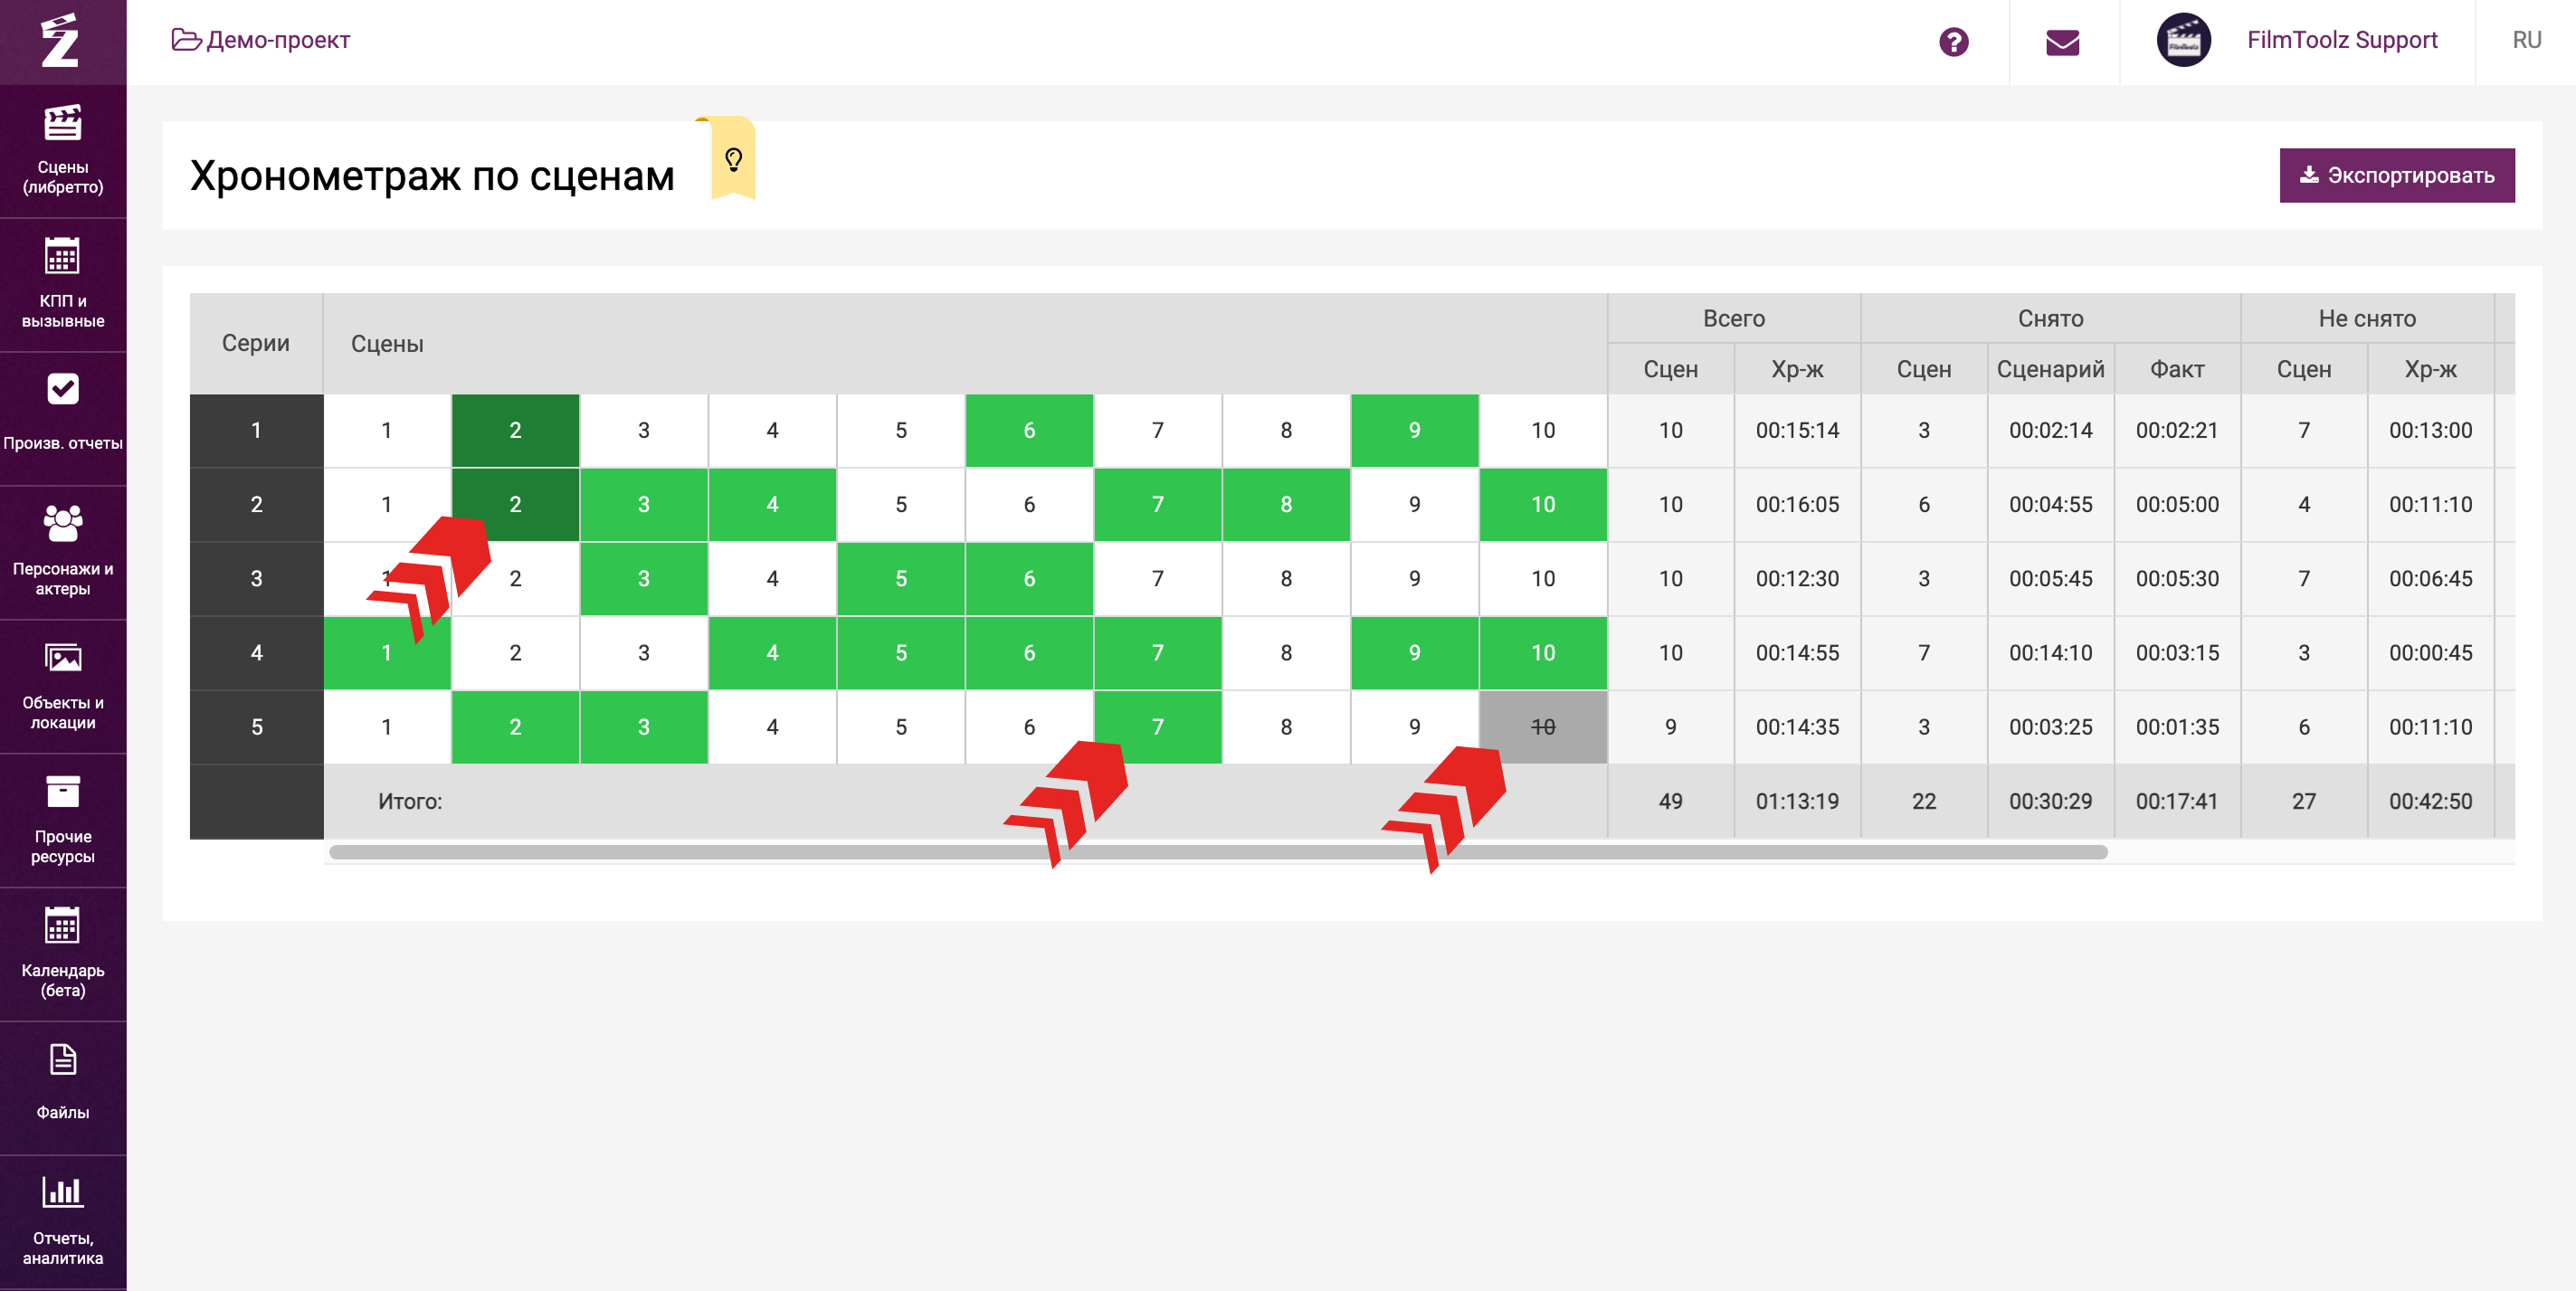Open Объекты и локации section
The height and width of the screenshot is (1291, 2576).
[62, 685]
